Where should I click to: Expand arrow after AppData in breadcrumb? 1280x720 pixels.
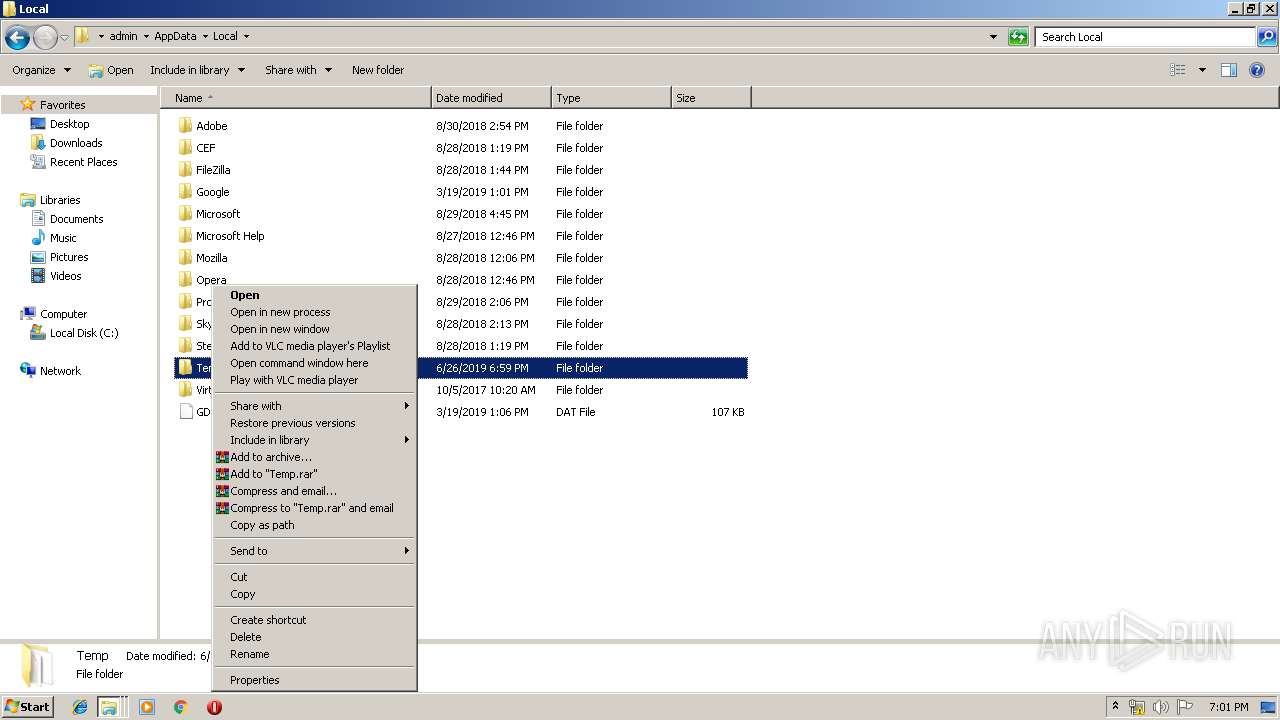click(205, 37)
